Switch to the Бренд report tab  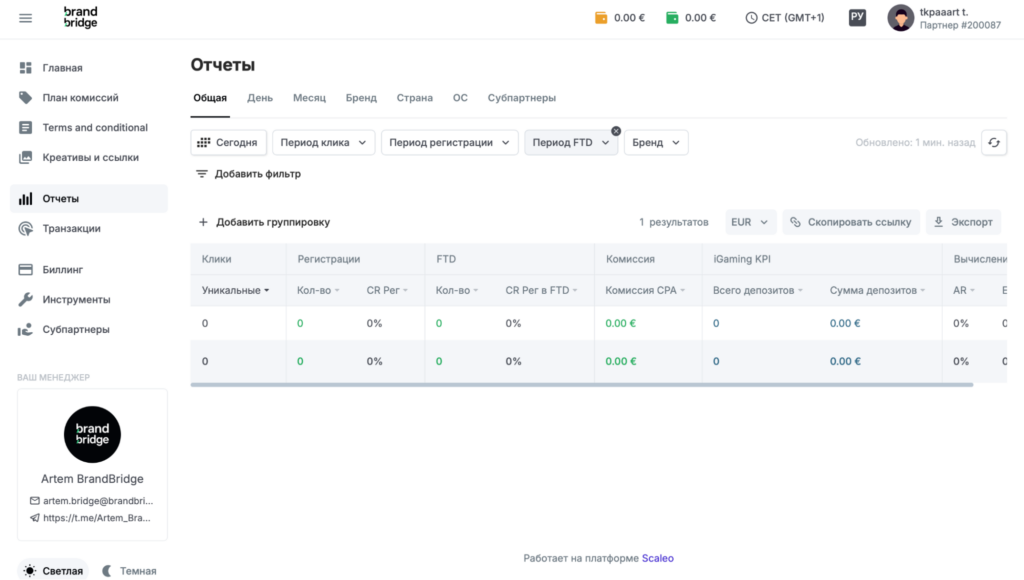(361, 98)
